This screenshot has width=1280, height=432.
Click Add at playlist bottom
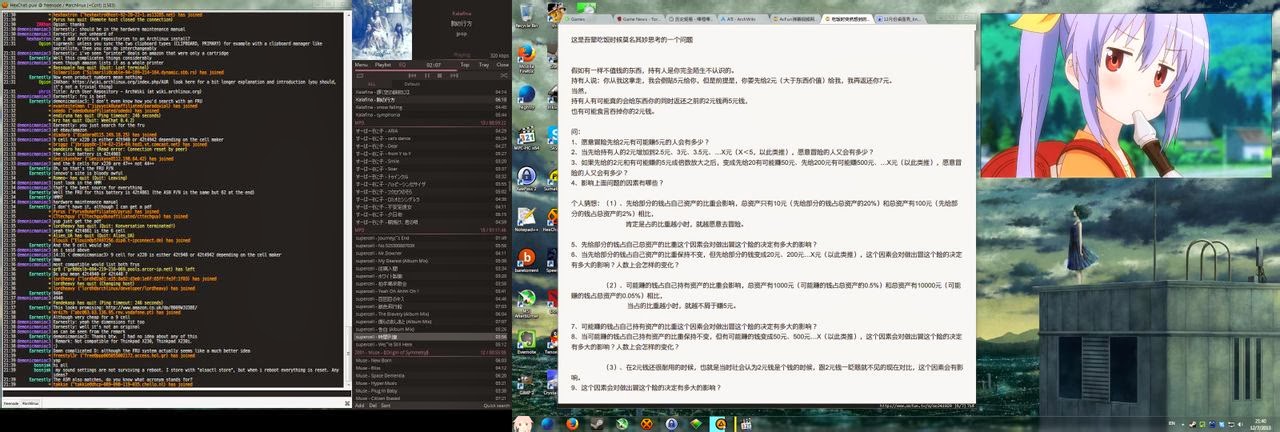(360, 406)
